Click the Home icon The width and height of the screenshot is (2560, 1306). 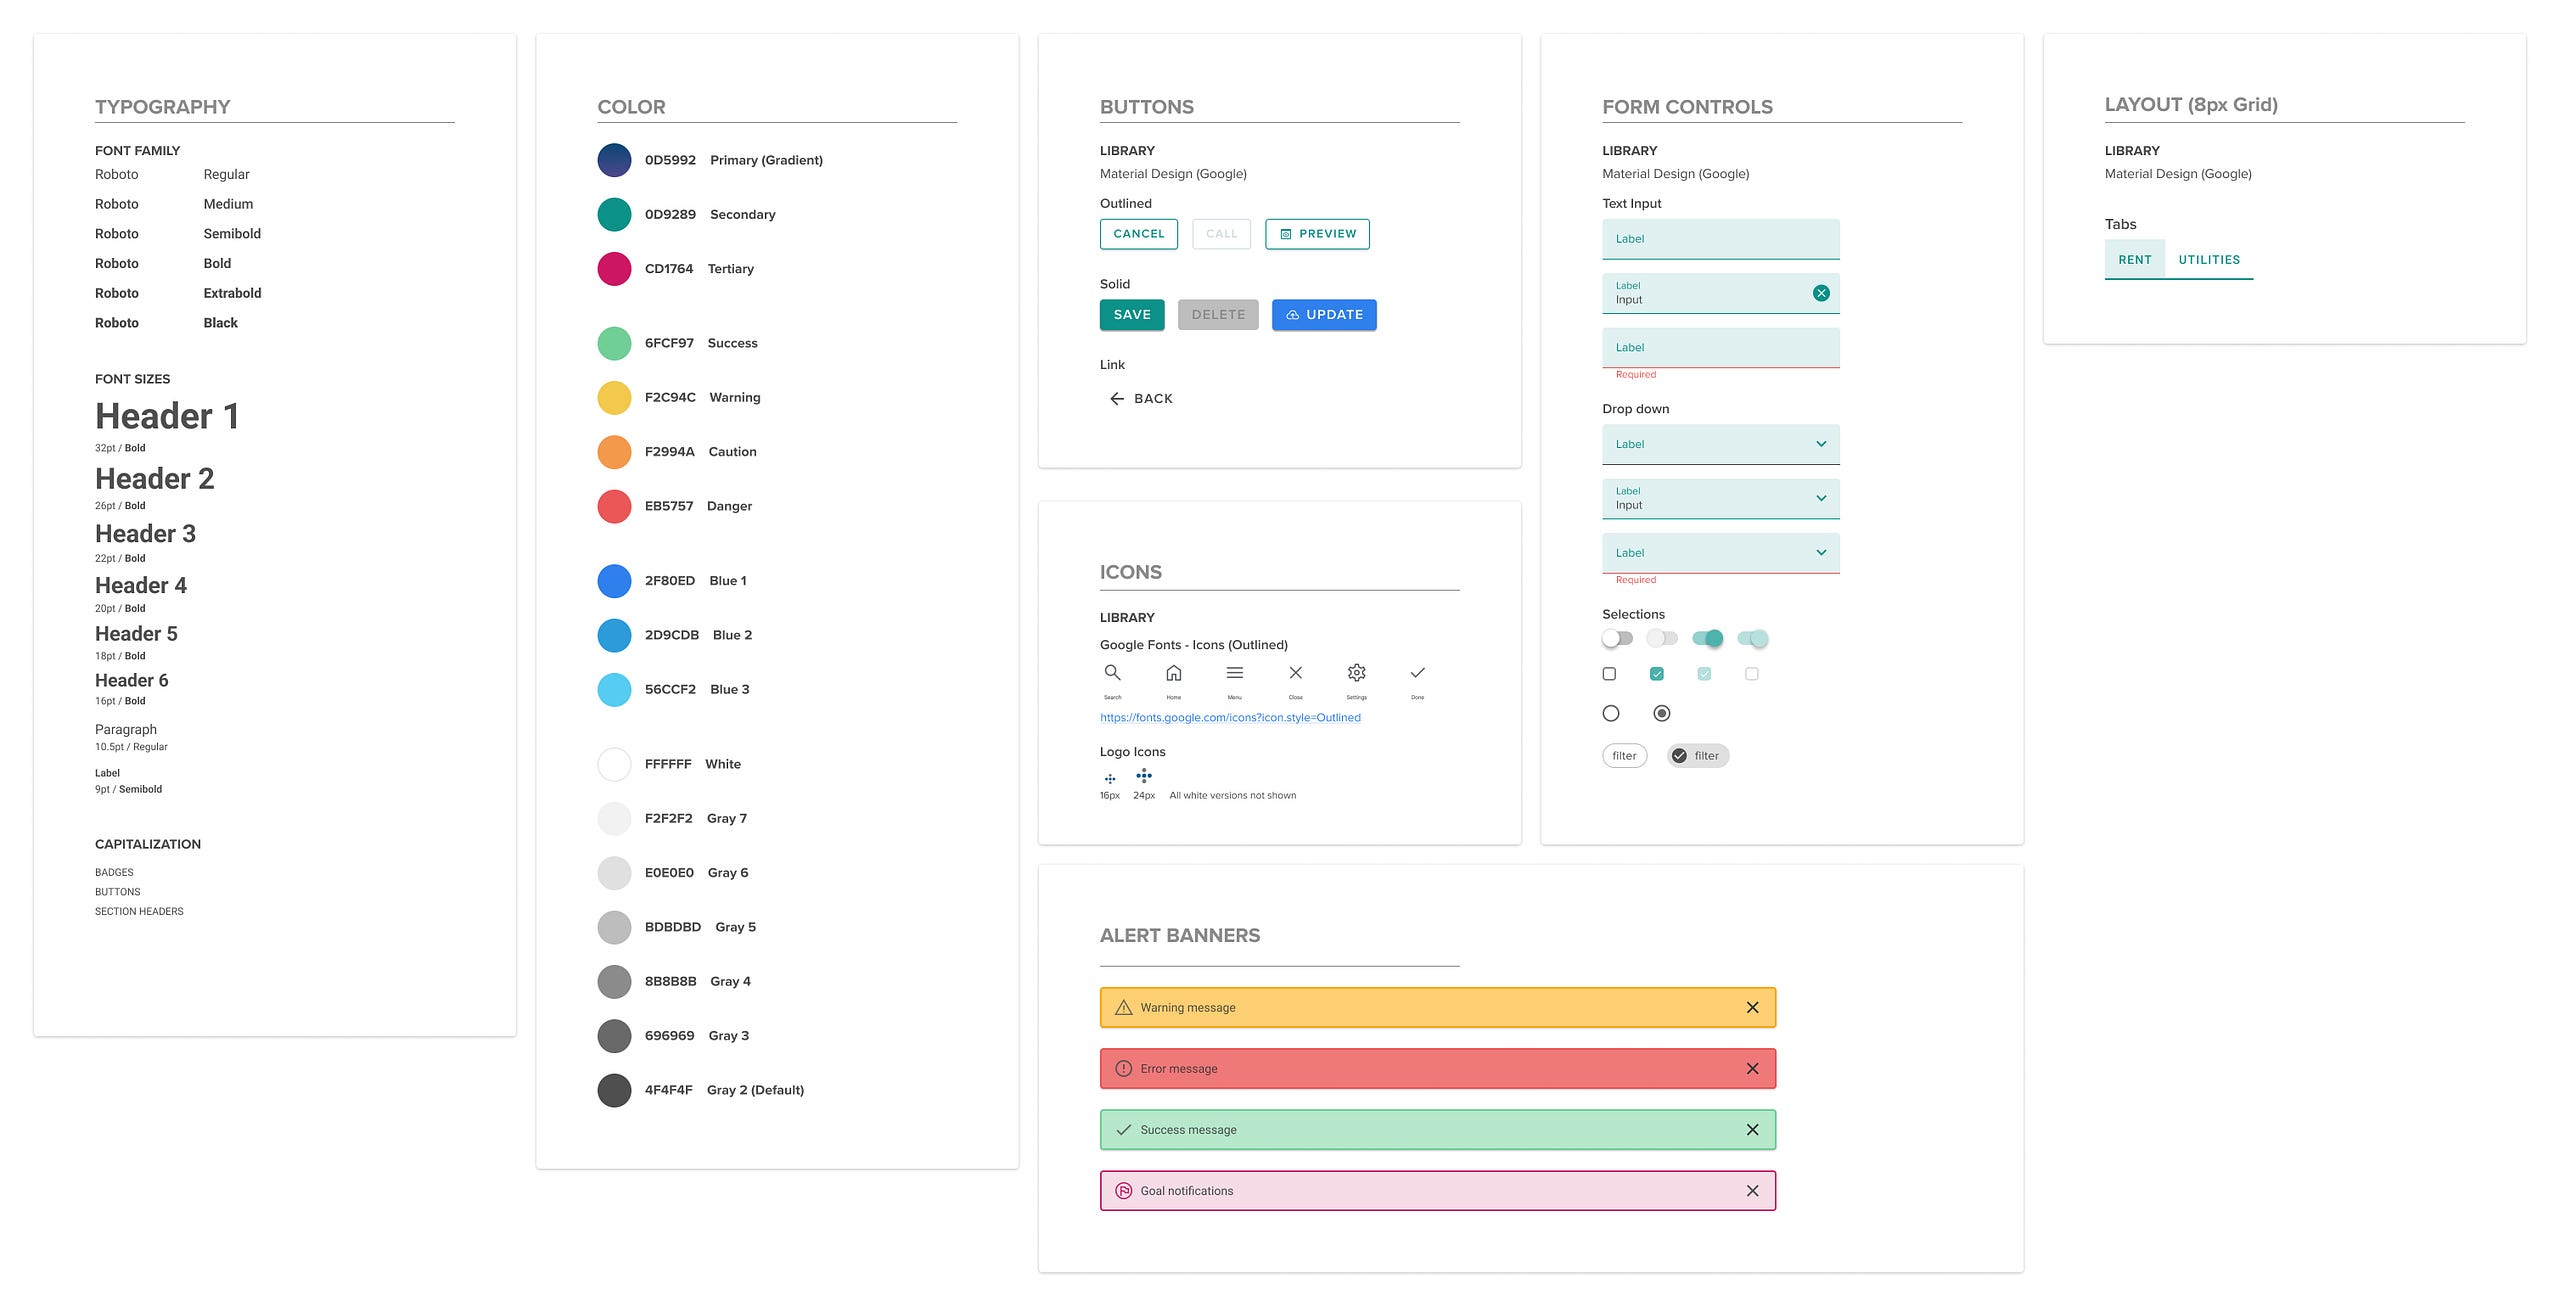pyautogui.click(x=1174, y=673)
